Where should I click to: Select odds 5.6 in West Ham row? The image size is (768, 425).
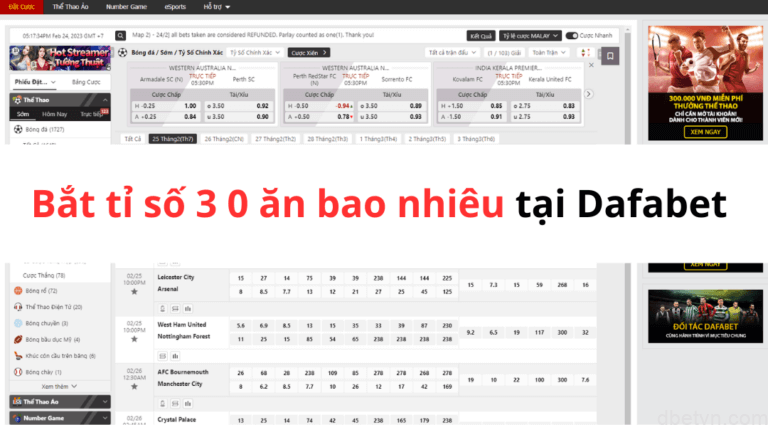pyautogui.click(x=240, y=326)
